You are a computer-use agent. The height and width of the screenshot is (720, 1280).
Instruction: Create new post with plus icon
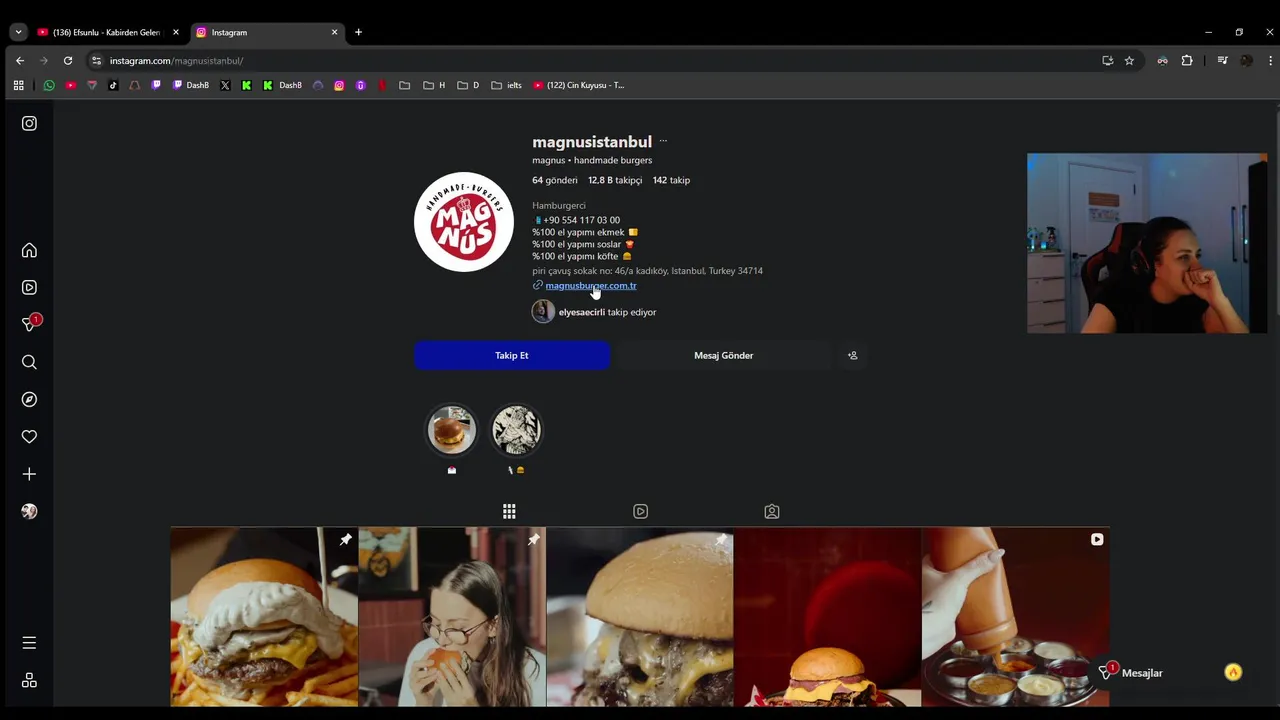pyautogui.click(x=29, y=474)
